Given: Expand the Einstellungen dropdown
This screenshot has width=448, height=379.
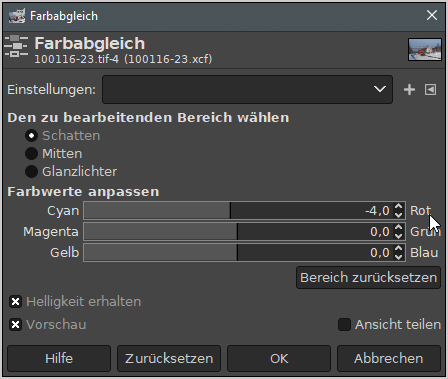Looking at the screenshot, I should tap(247, 89).
